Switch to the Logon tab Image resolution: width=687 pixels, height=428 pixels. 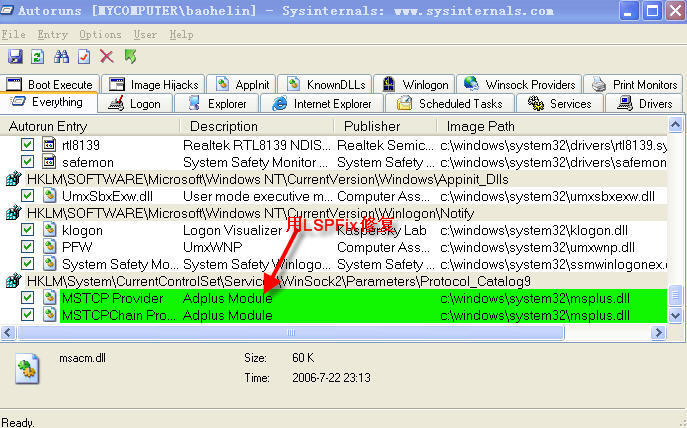pyautogui.click(x=135, y=104)
